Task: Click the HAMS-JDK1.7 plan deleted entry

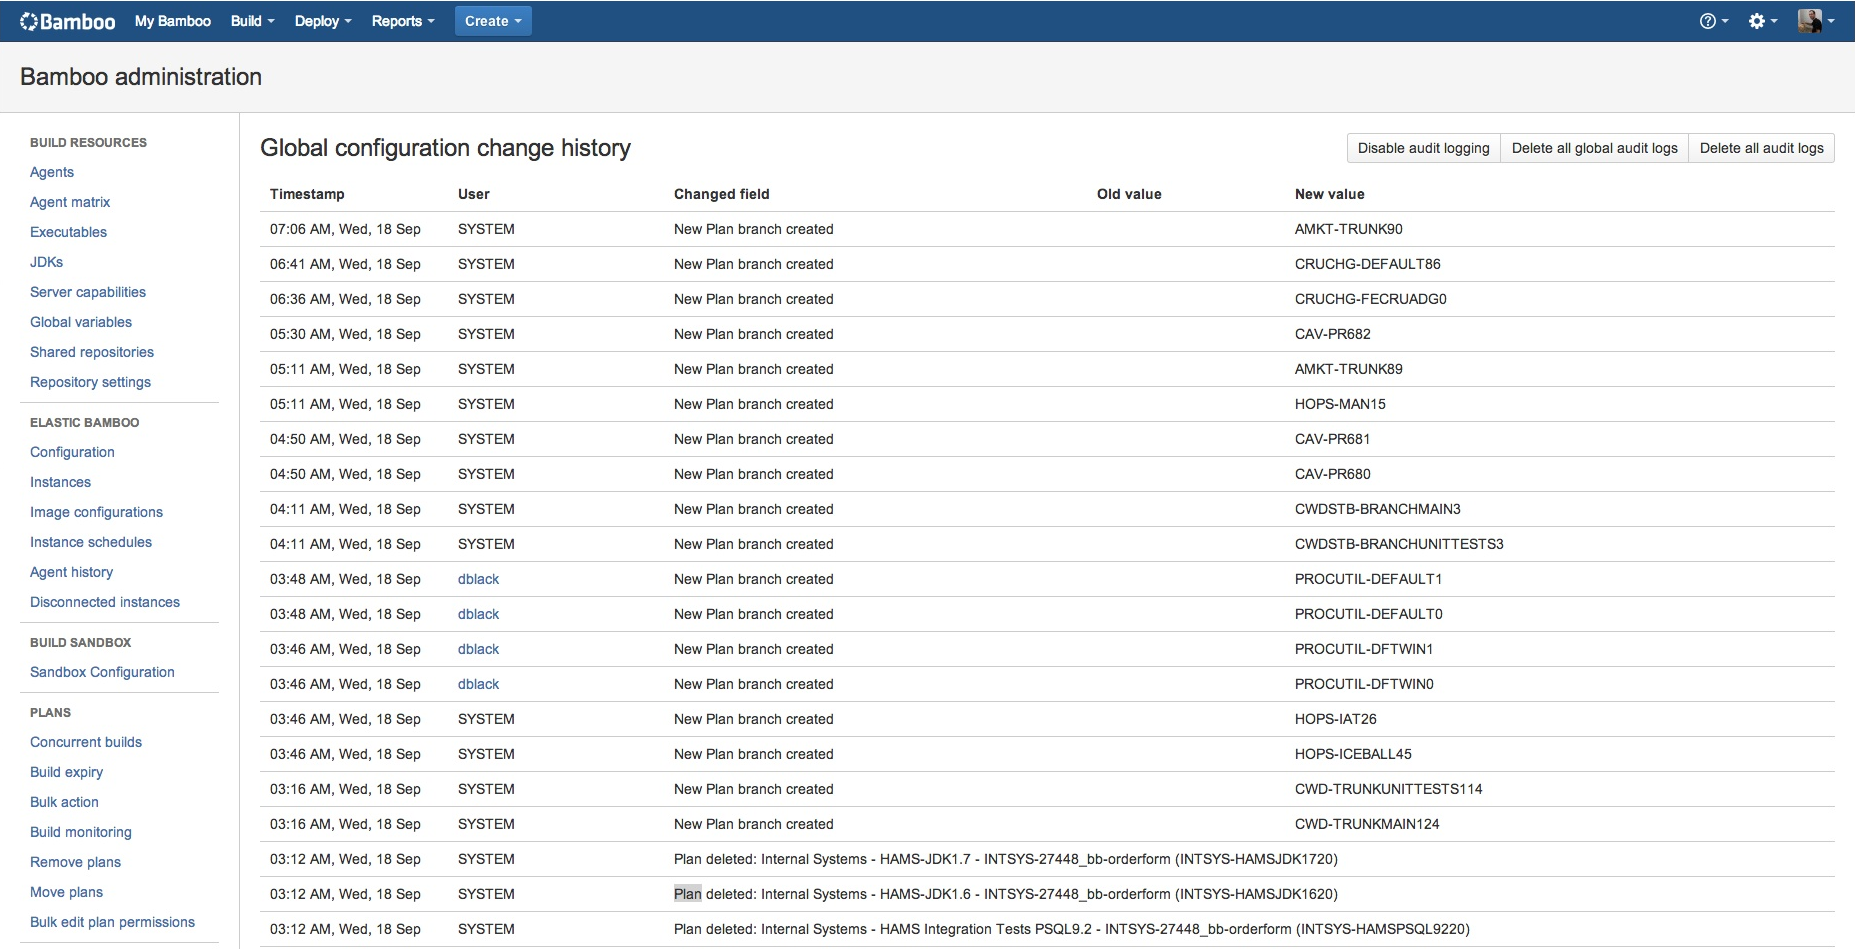Action: [1006, 859]
